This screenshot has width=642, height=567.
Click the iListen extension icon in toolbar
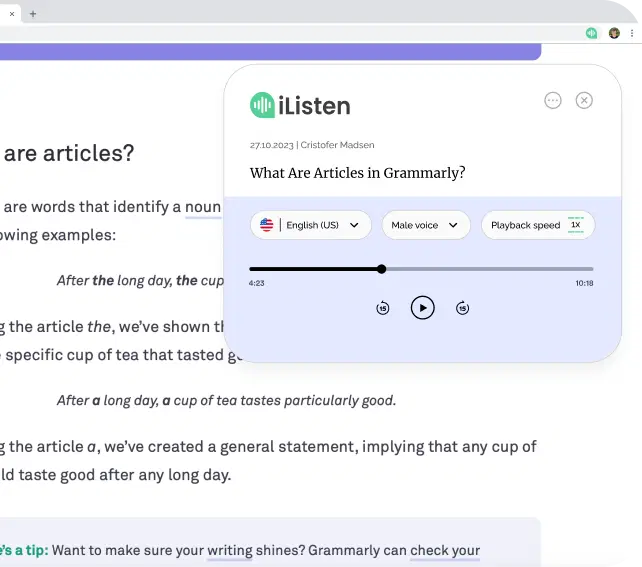[x=592, y=33]
